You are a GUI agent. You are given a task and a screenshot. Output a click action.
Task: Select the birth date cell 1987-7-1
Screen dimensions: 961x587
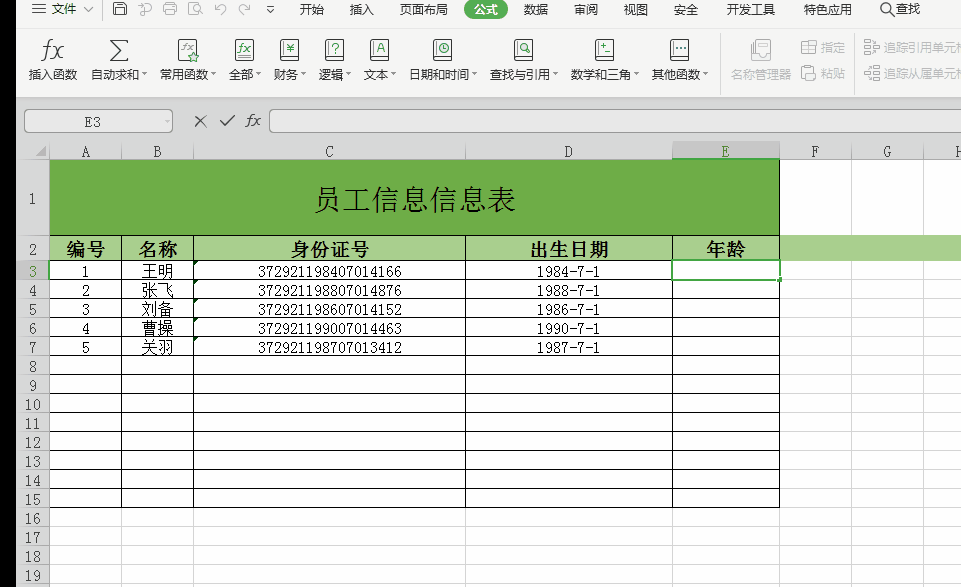[569, 347]
